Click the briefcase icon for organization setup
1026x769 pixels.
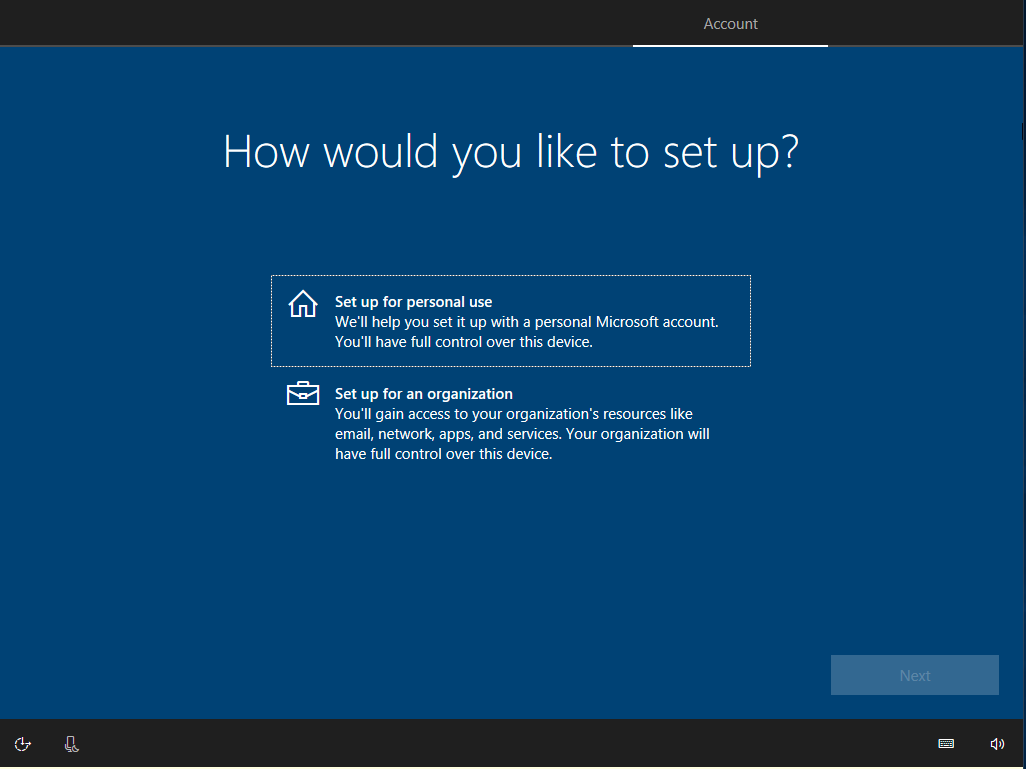point(303,393)
